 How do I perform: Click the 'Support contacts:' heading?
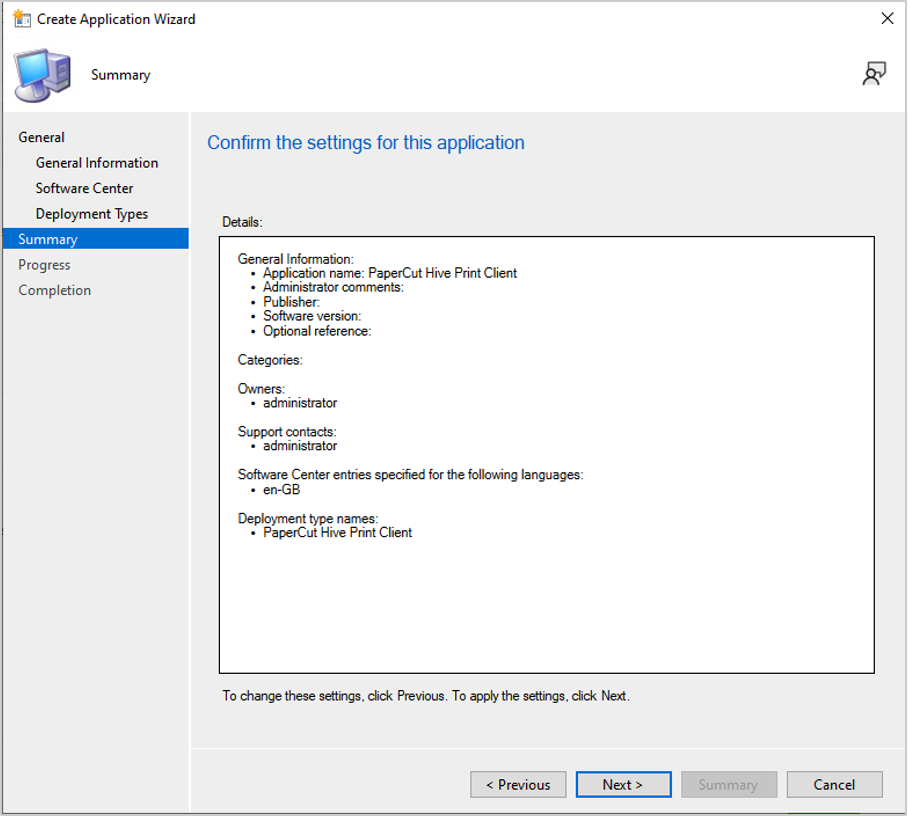tap(287, 431)
